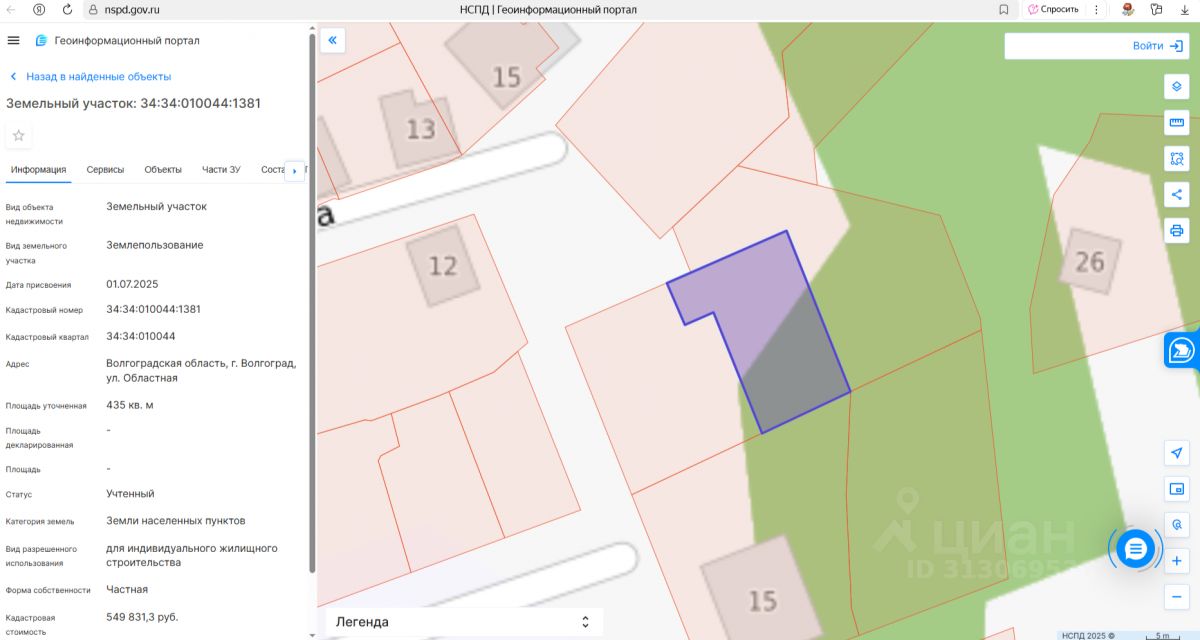1200x640 pixels.
Task: Print the map with the printer icon
Action: click(1177, 231)
